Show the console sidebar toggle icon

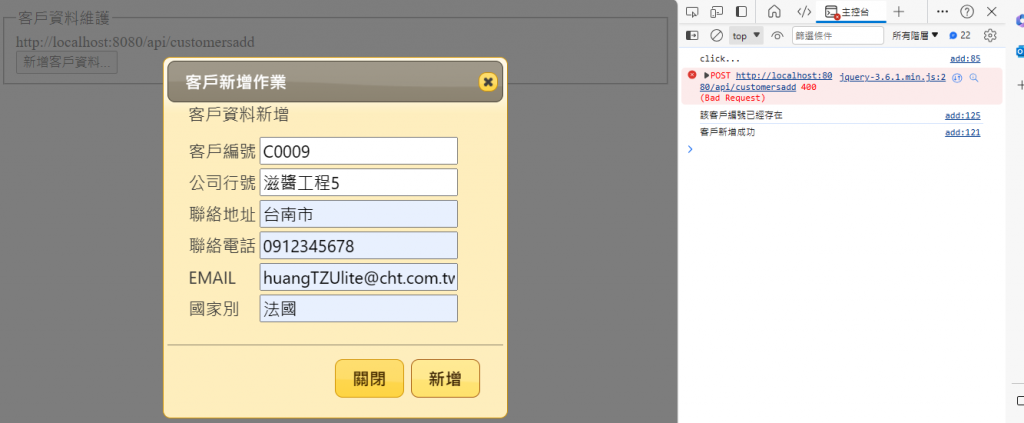(x=692, y=35)
